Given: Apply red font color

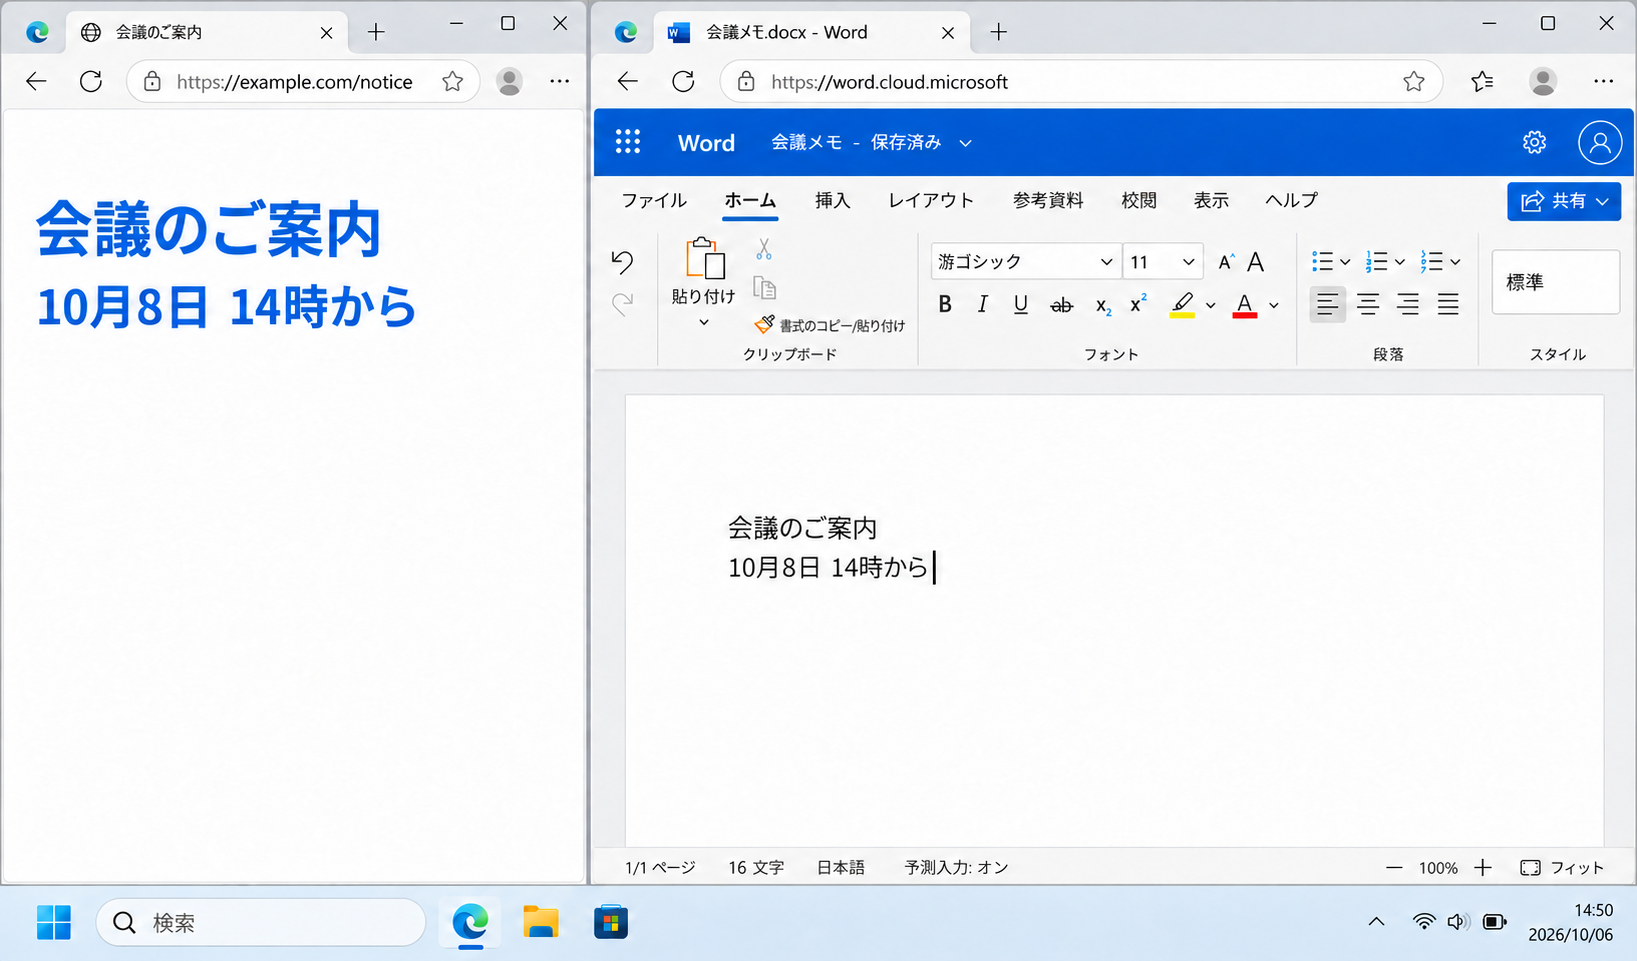Looking at the screenshot, I should (1244, 305).
